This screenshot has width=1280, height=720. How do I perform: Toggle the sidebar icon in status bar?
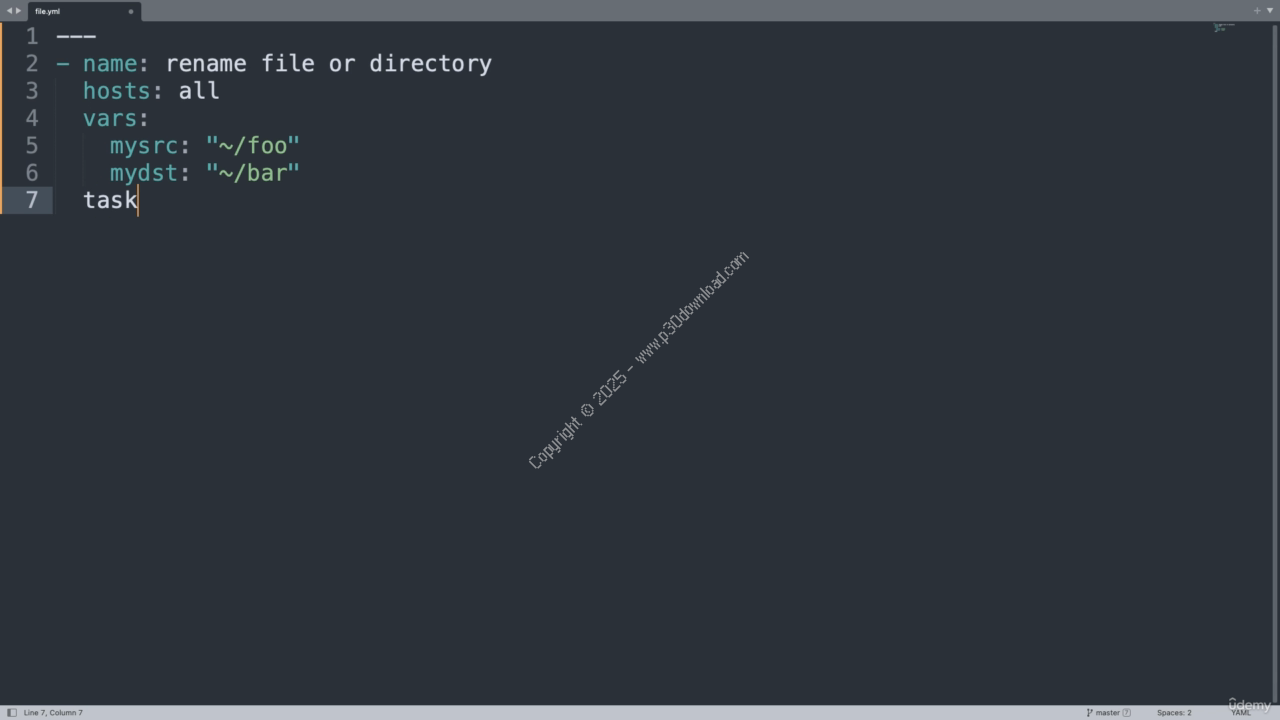12,713
